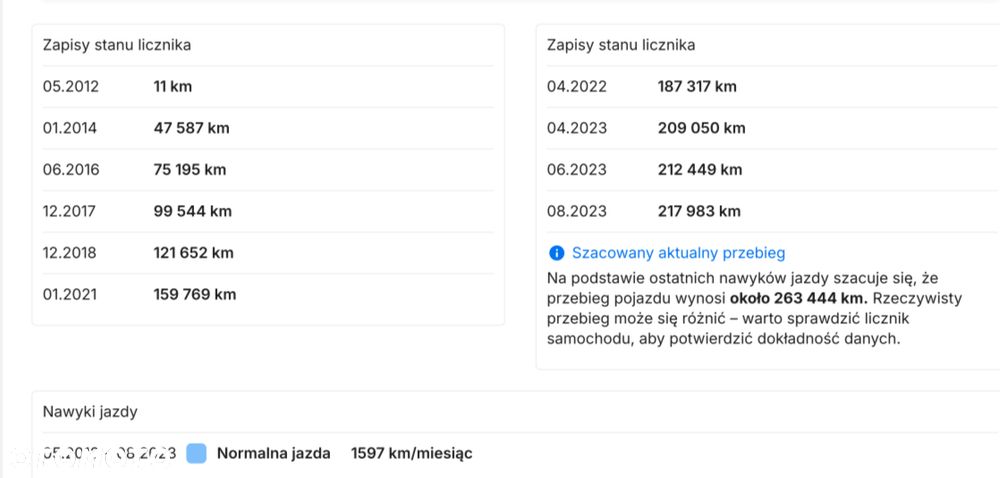Viewport: 1000px width, 478px height.
Task: Click the 04.2022 date entry
Action: (x=576, y=86)
